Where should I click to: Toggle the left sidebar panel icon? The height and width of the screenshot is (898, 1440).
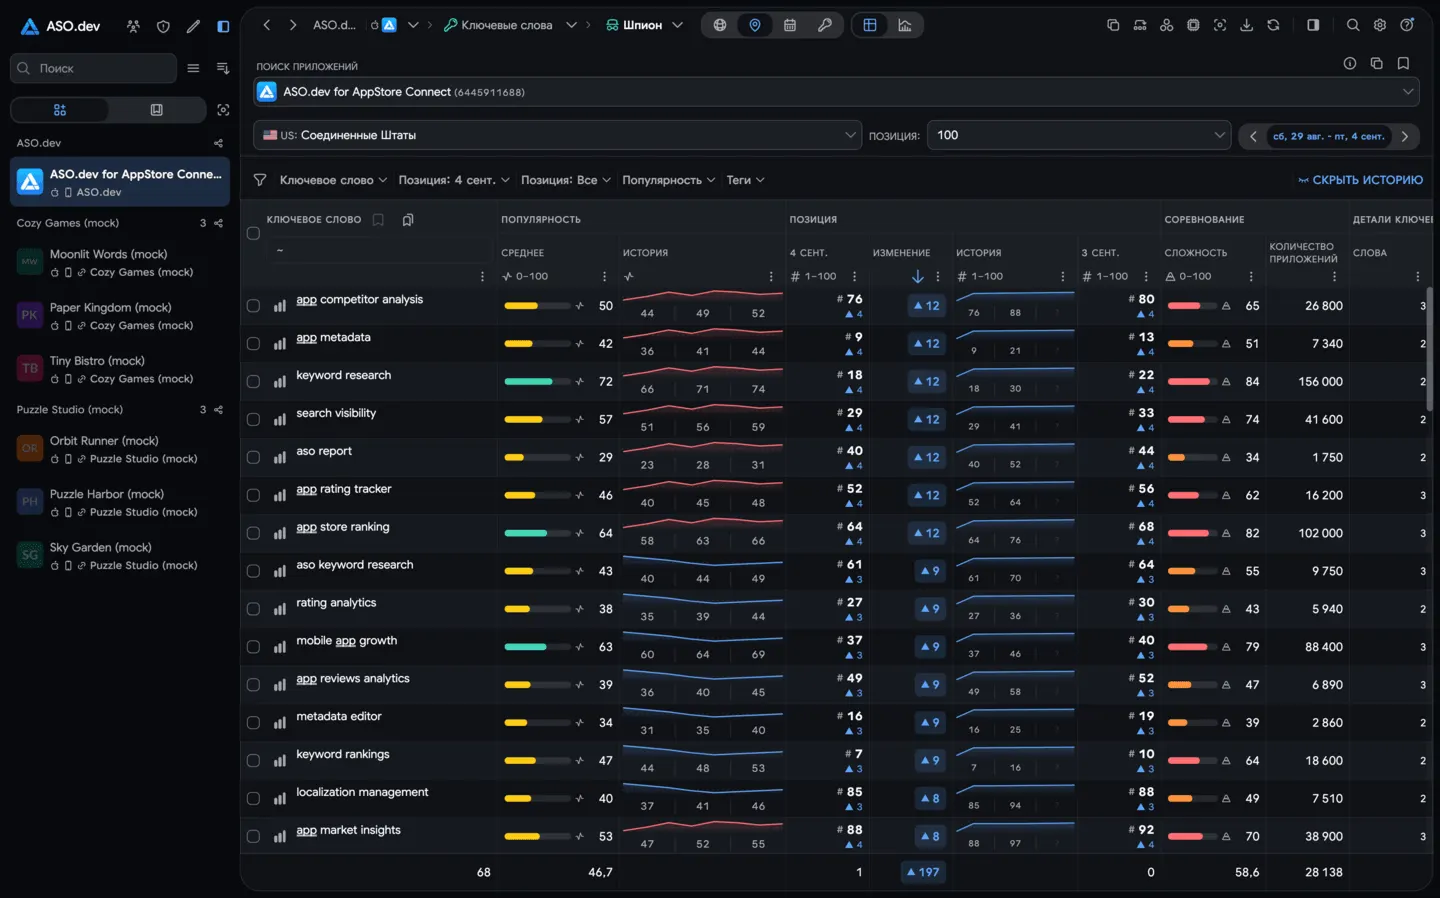[x=223, y=26]
